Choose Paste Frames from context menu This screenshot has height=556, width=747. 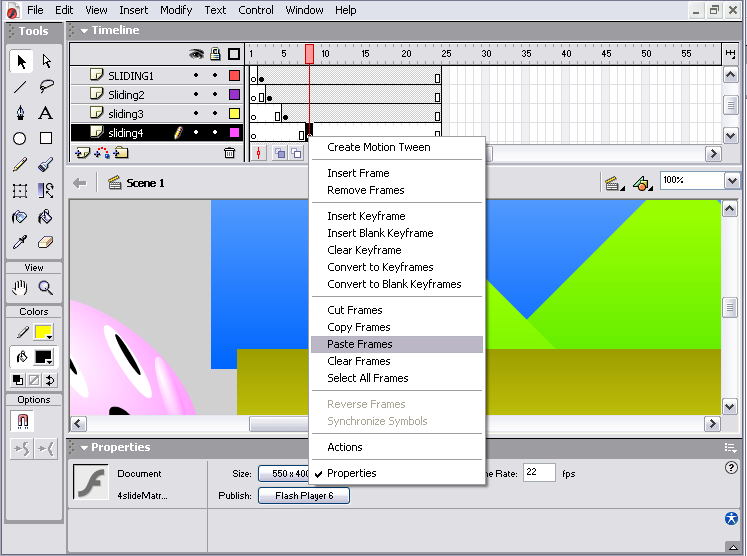360,344
